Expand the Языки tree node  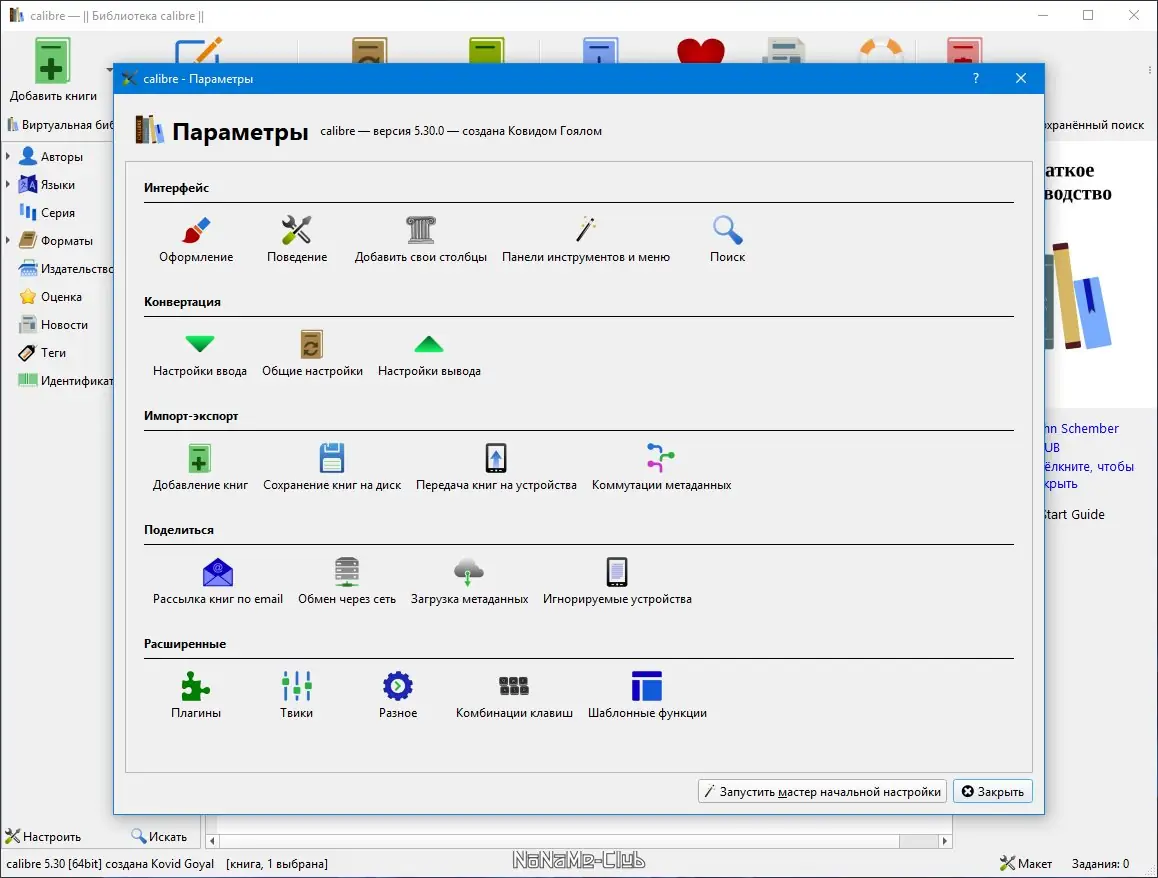pos(8,185)
